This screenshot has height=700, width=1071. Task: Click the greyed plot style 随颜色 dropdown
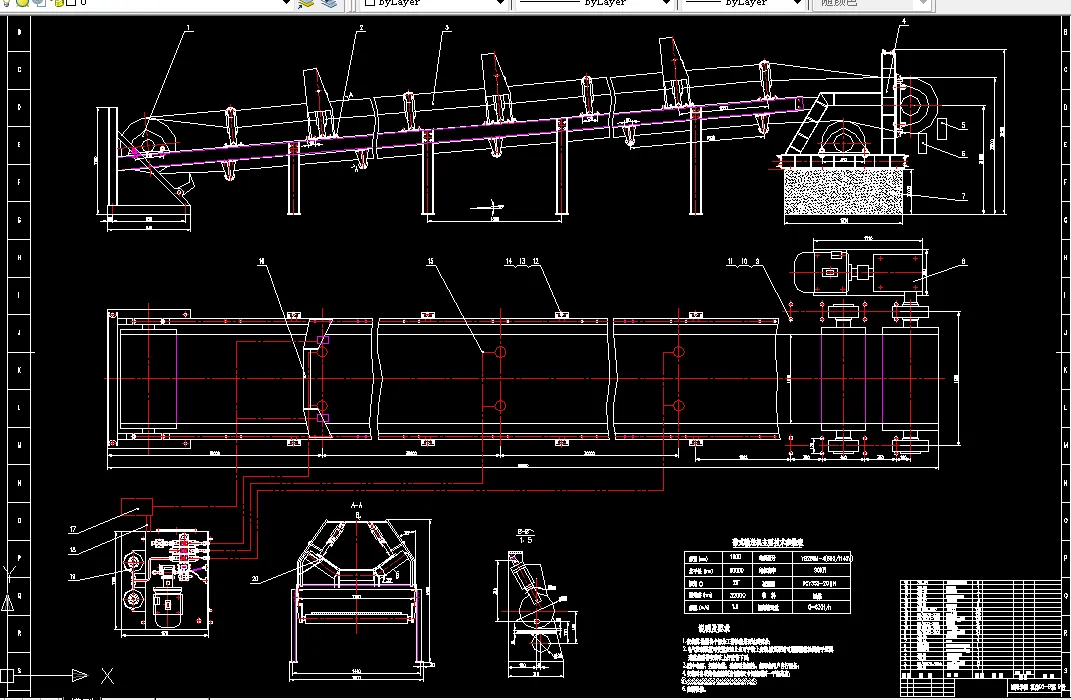point(871,3)
